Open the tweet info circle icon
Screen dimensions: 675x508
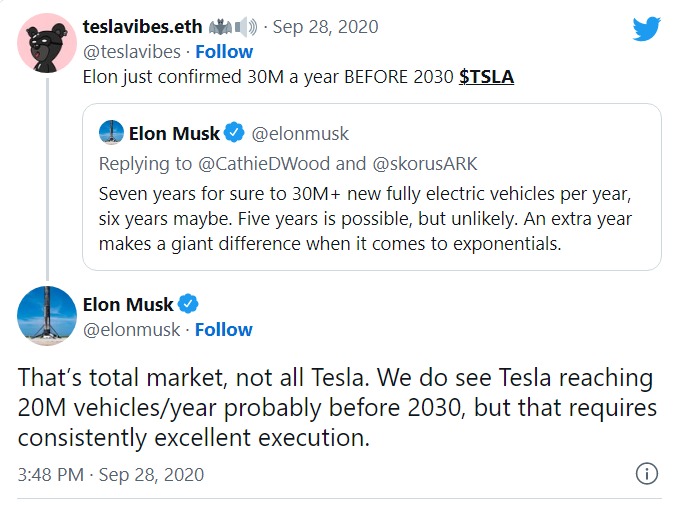647,474
